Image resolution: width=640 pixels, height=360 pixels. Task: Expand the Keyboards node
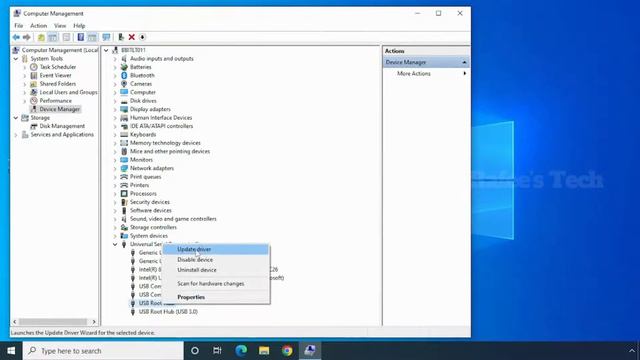[115, 135]
